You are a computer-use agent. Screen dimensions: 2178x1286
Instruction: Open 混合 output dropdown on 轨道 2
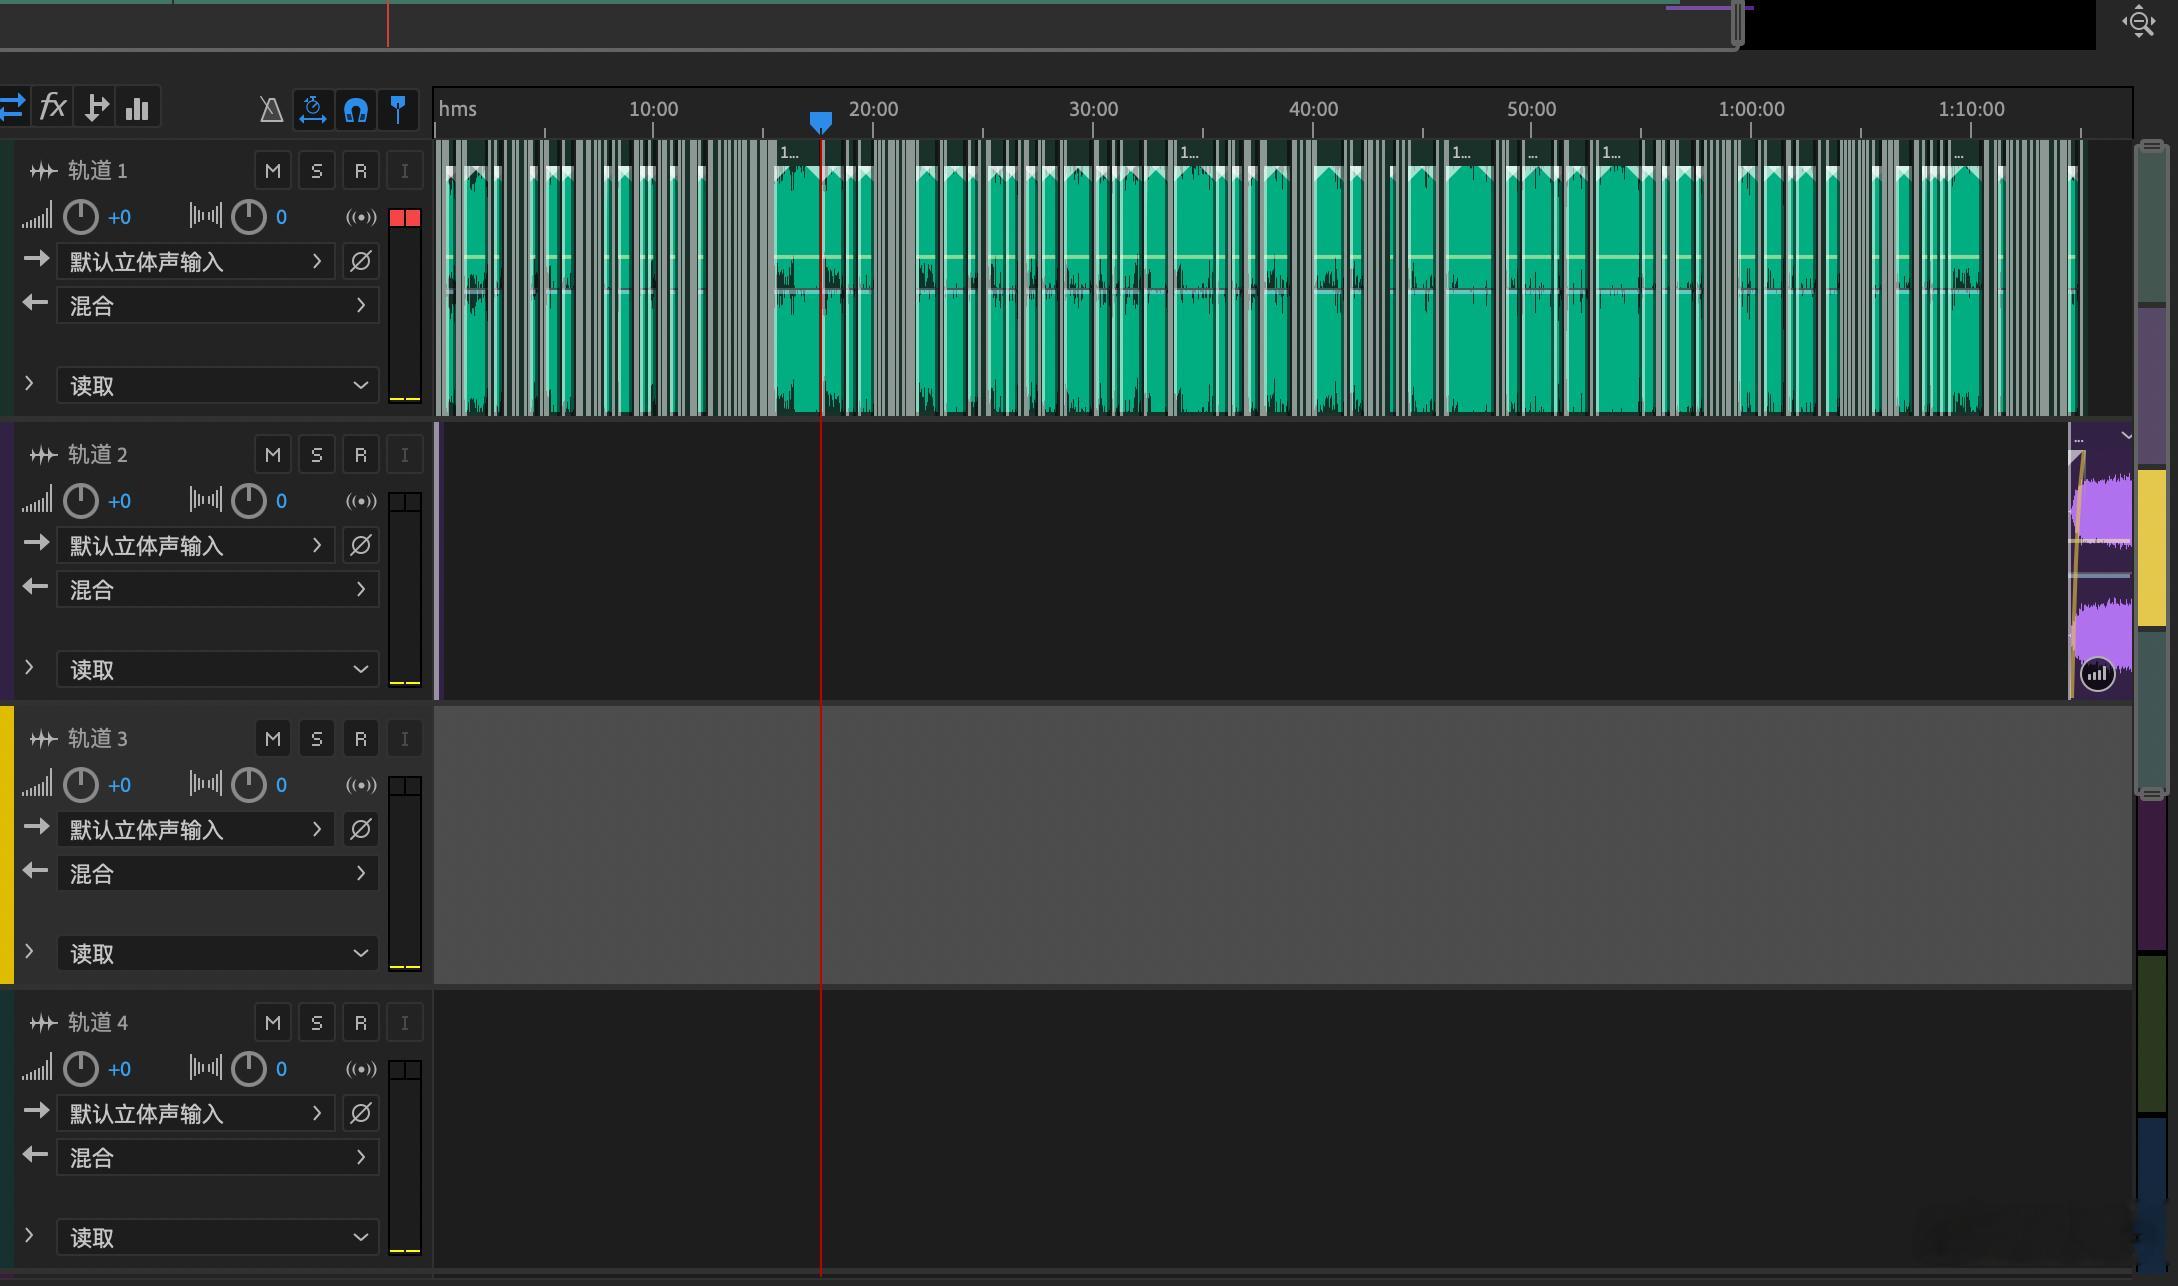(218, 589)
